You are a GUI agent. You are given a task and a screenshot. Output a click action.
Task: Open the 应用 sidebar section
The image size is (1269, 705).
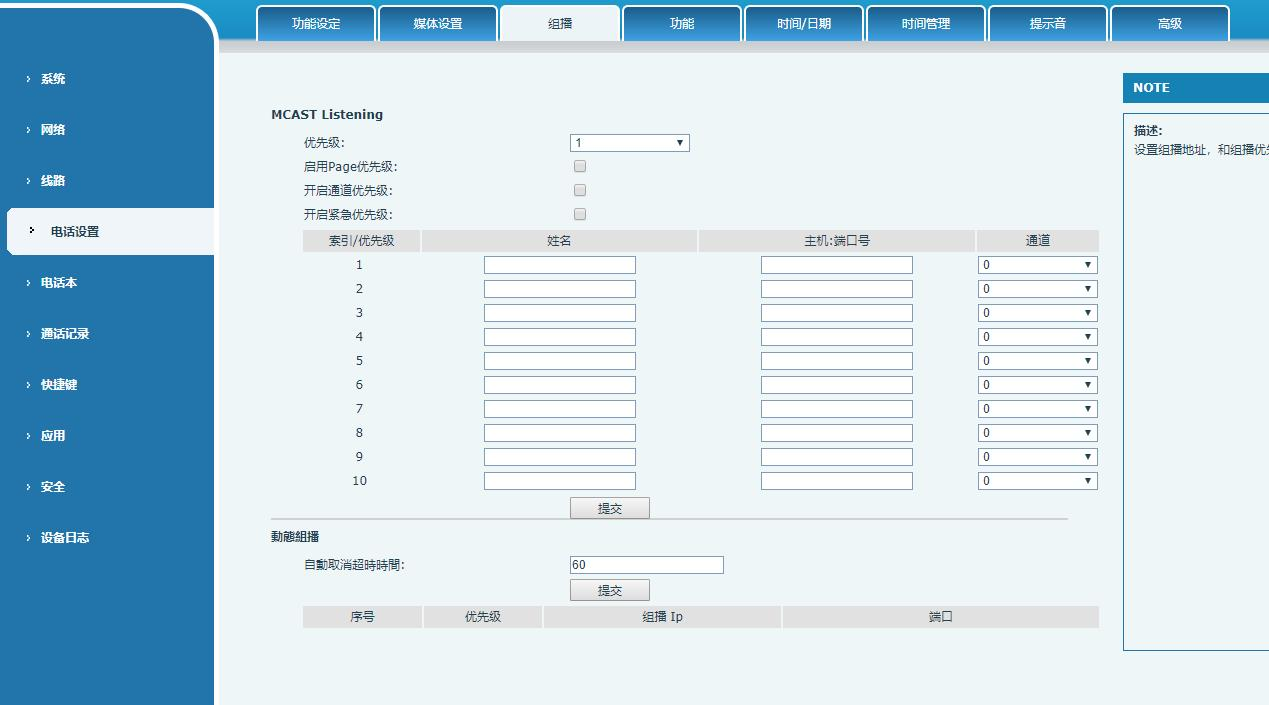coord(53,436)
